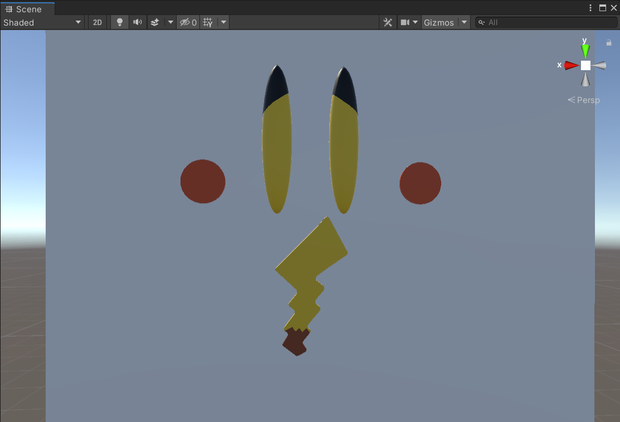Screen dimensions: 620x422
Task: Toggle hidden objects visibility with eye icon
Action: tap(188, 23)
